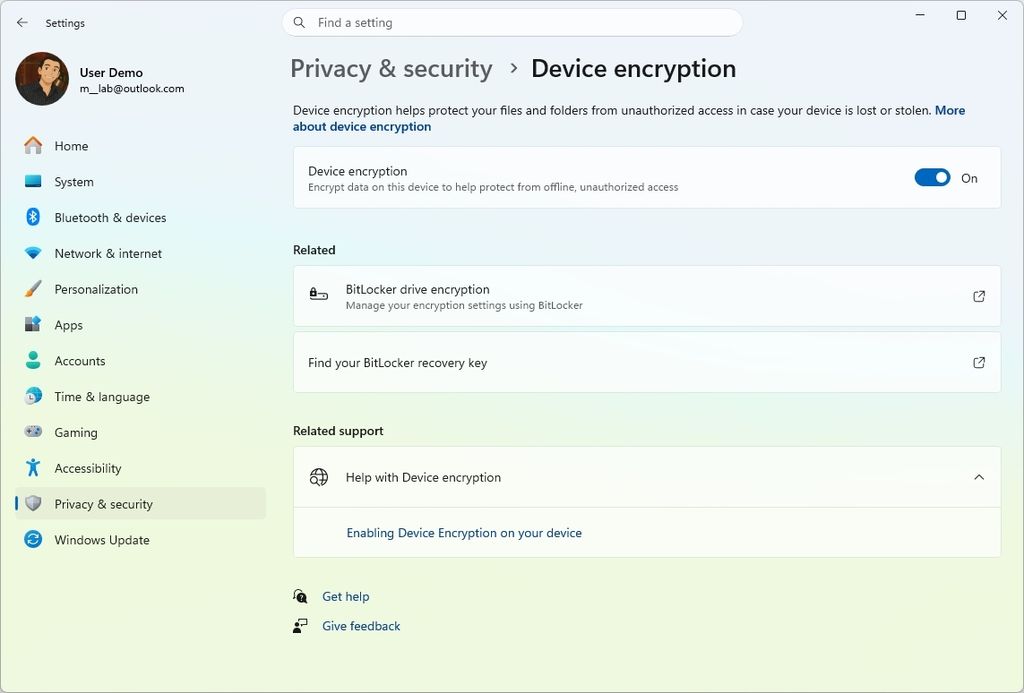This screenshot has width=1024, height=693.
Task: Open Accounts settings
Action: (x=140, y=361)
